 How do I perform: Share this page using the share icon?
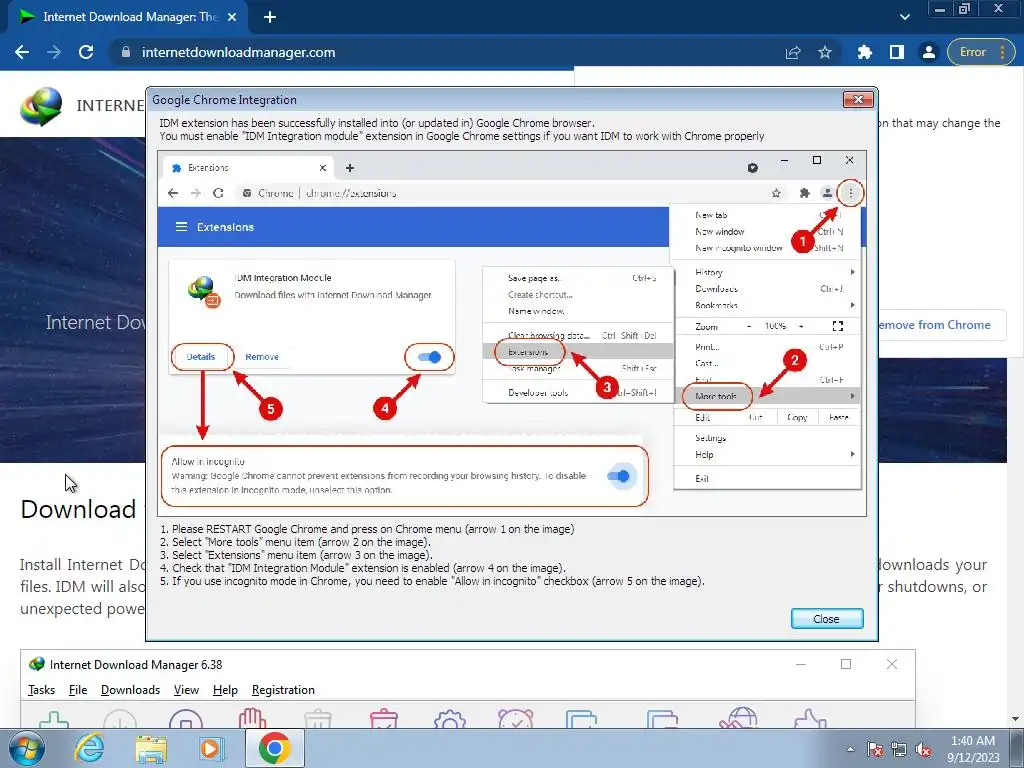(793, 52)
